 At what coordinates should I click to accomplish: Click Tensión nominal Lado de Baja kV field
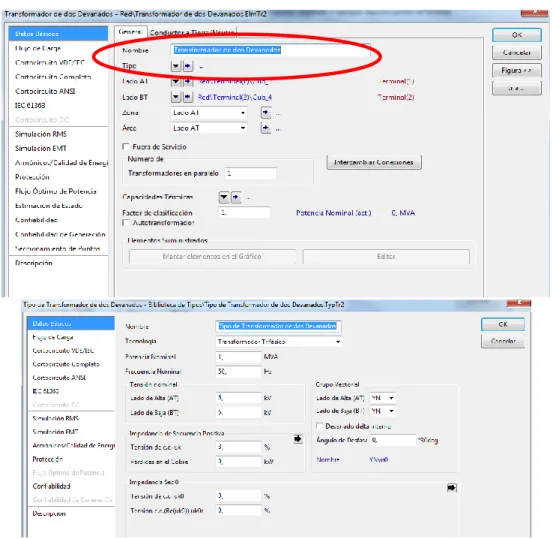(x=238, y=412)
